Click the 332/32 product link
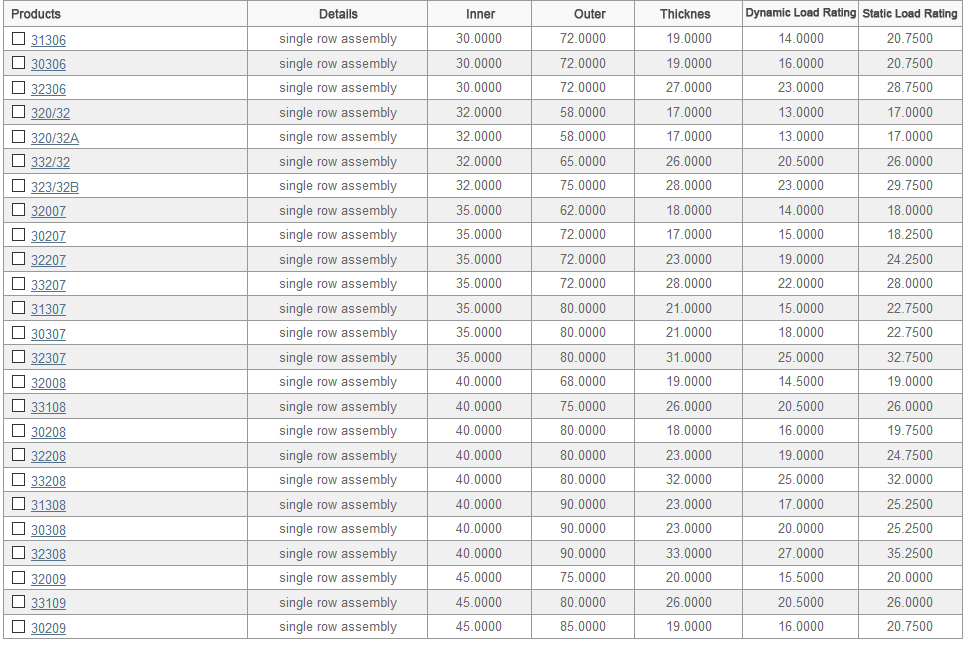This screenshot has width=966, height=659. pos(50,163)
